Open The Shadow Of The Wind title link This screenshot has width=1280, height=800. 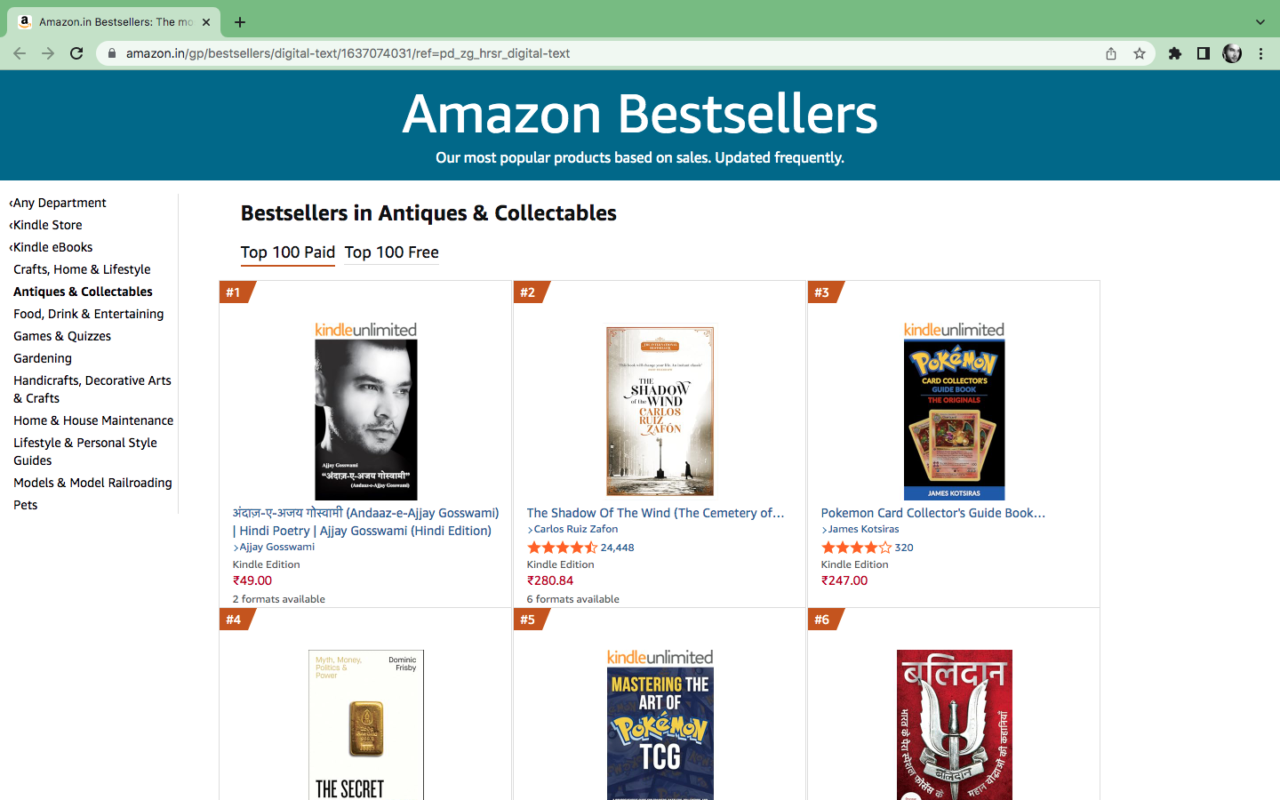tap(655, 513)
